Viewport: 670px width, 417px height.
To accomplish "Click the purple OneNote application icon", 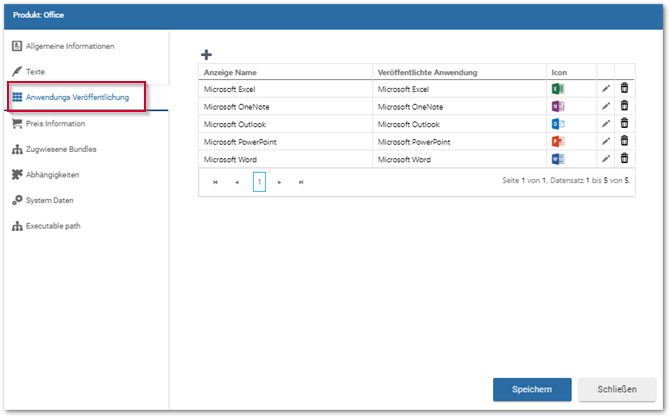I will coord(558,106).
